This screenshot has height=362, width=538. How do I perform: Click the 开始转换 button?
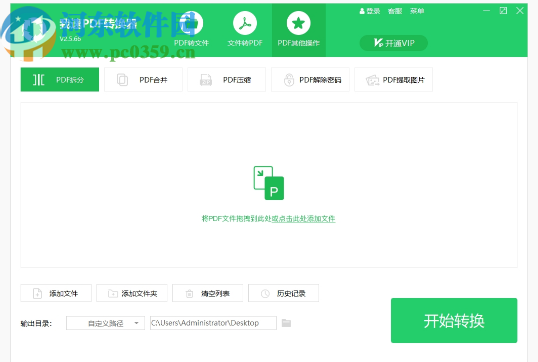pyautogui.click(x=454, y=320)
